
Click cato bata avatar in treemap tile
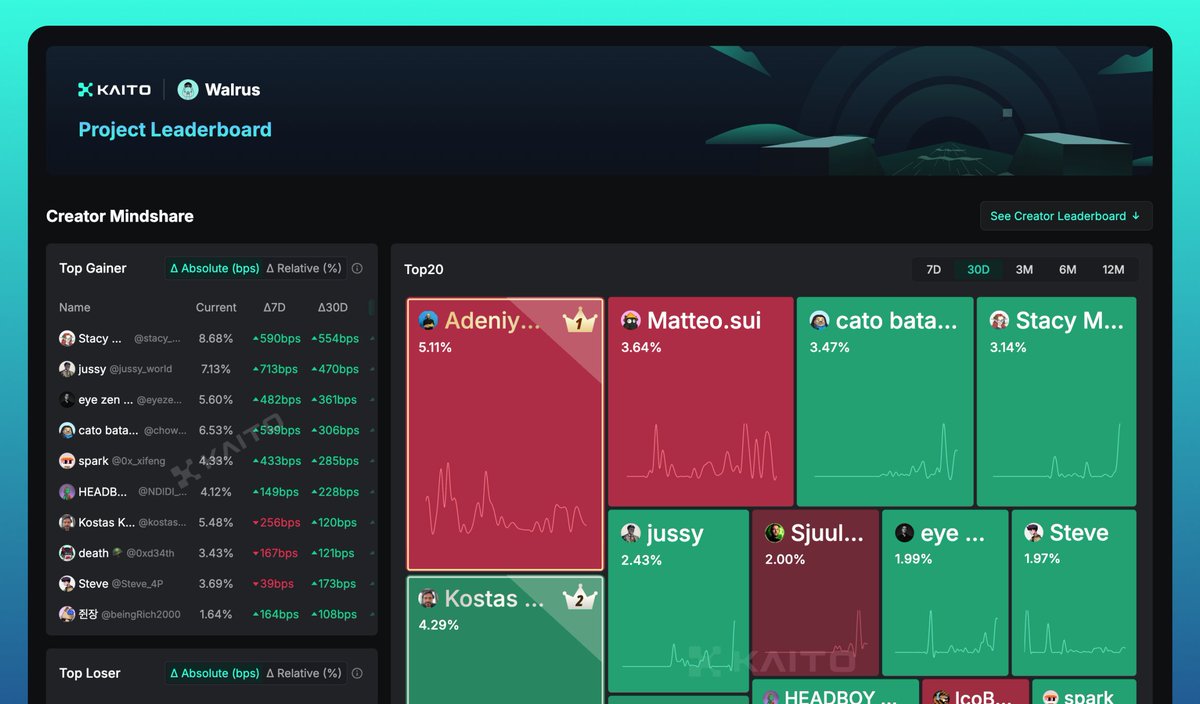point(819,320)
